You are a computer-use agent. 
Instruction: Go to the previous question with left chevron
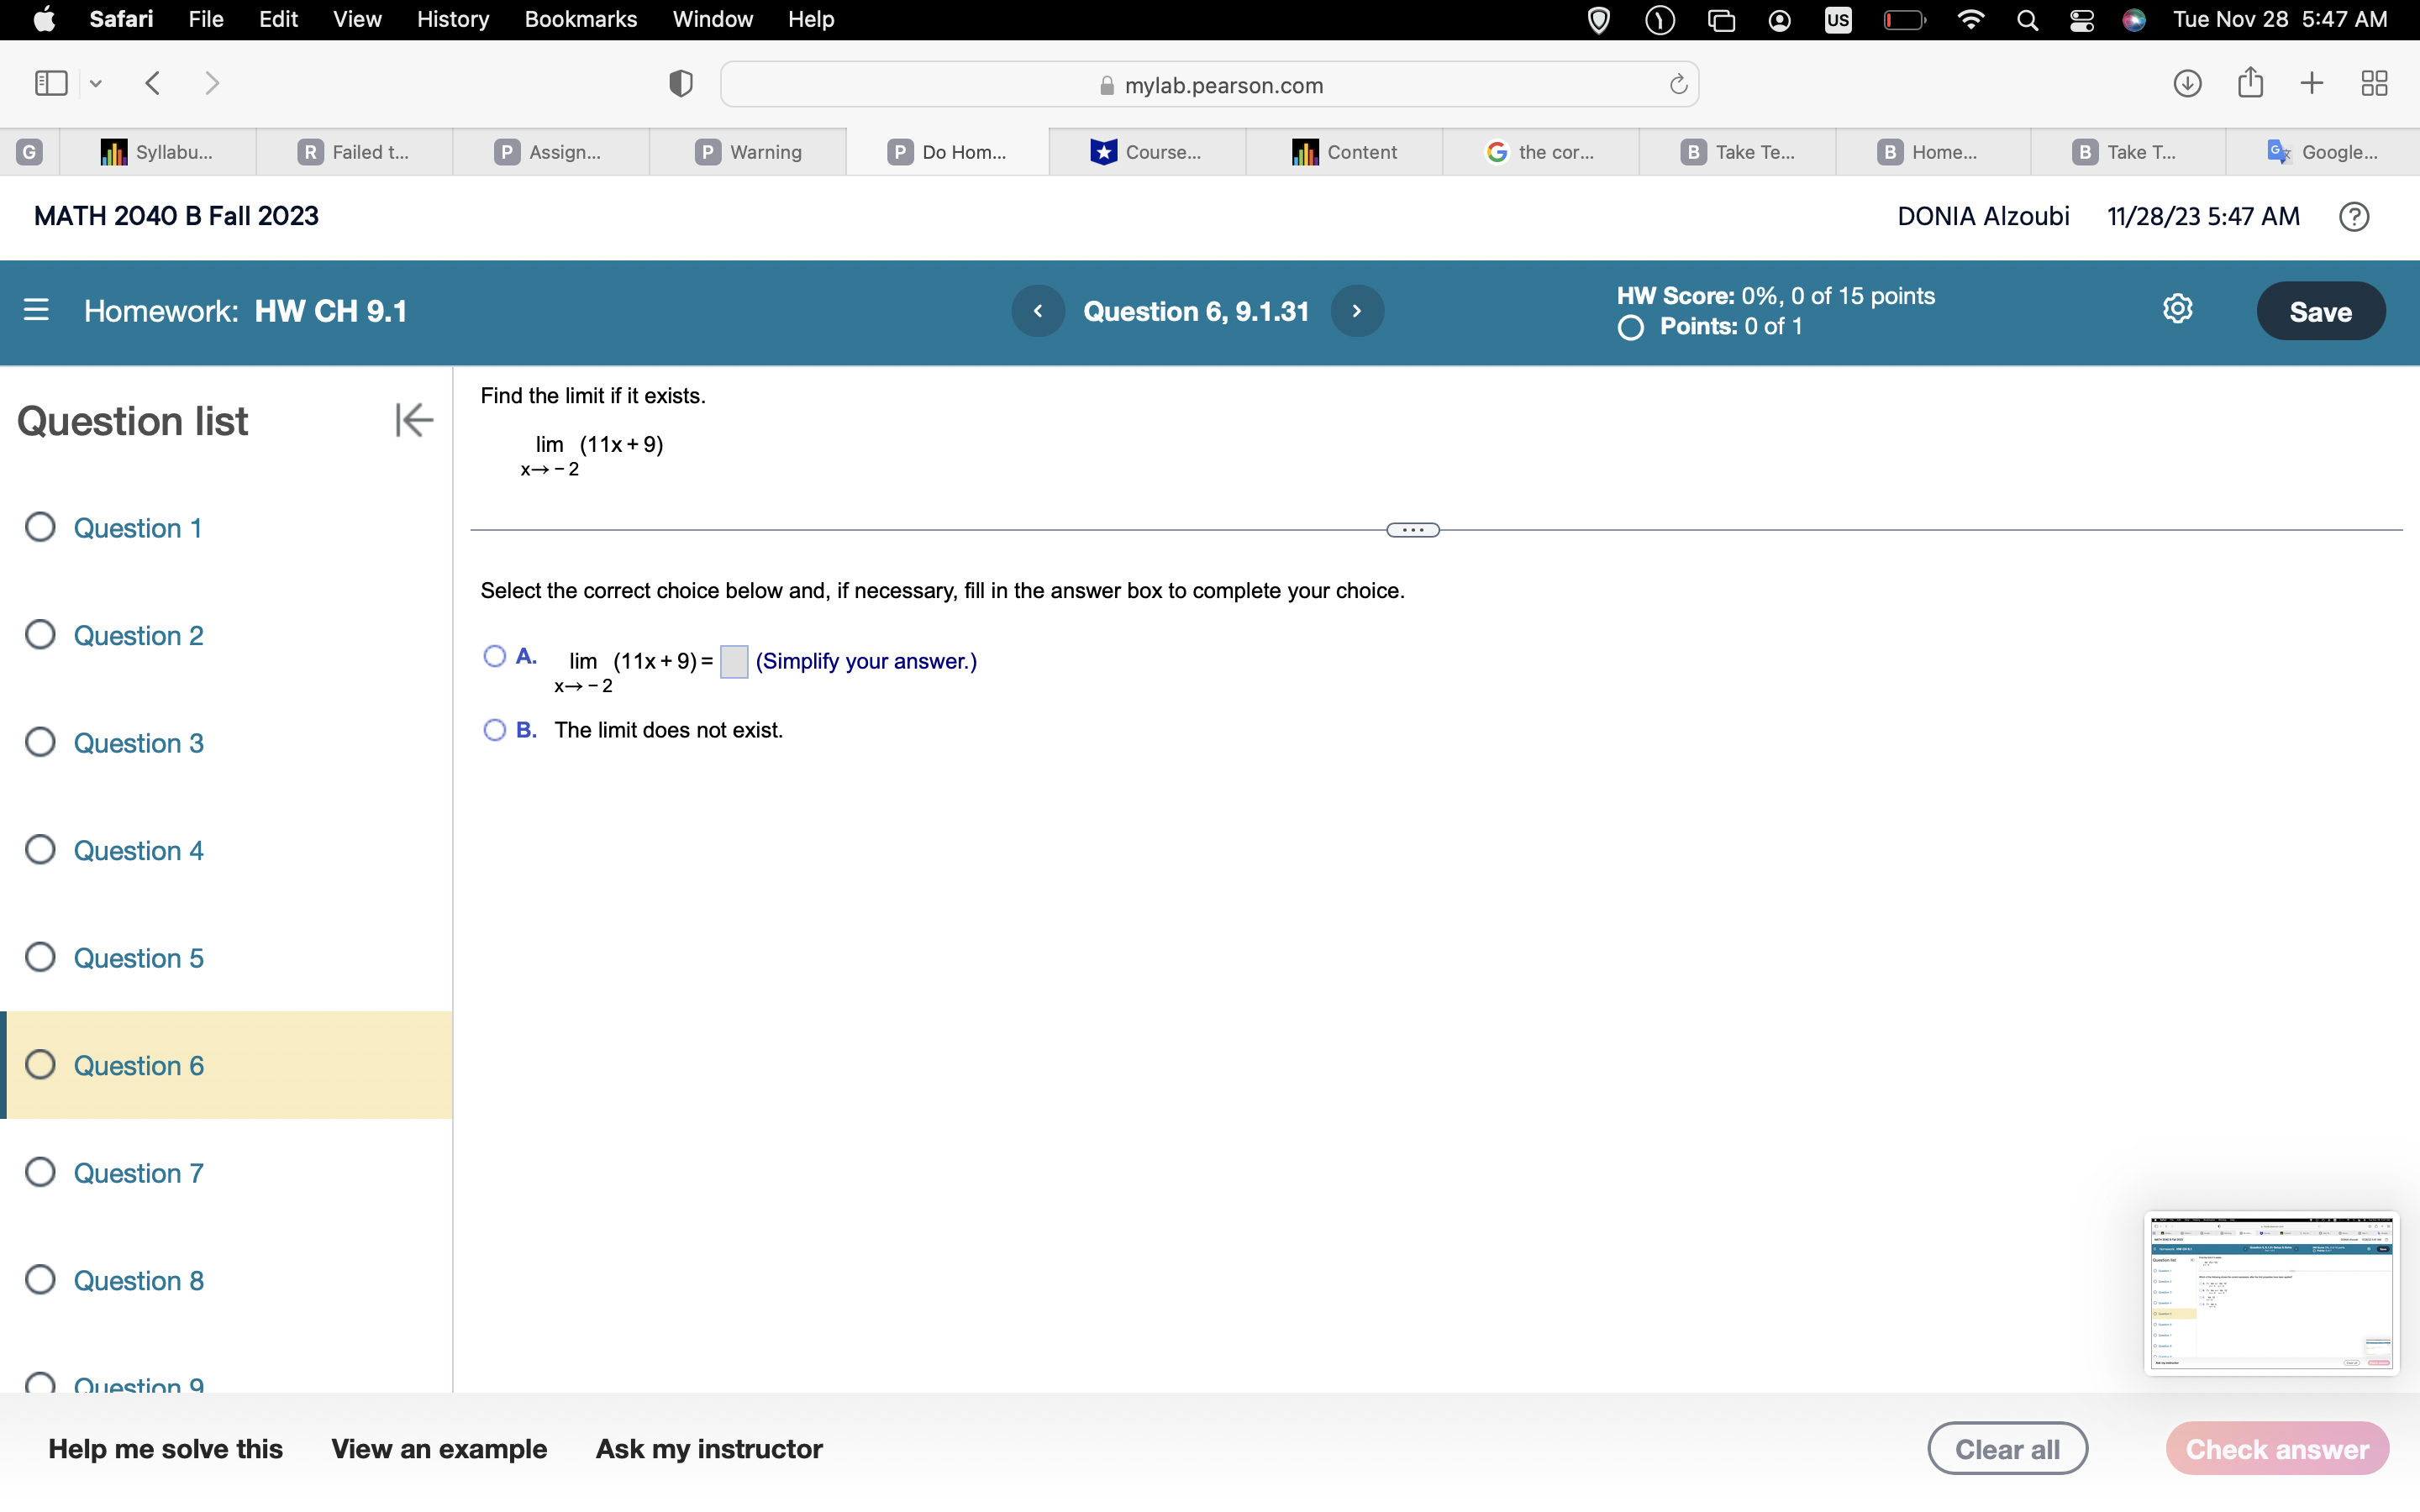(x=1037, y=311)
